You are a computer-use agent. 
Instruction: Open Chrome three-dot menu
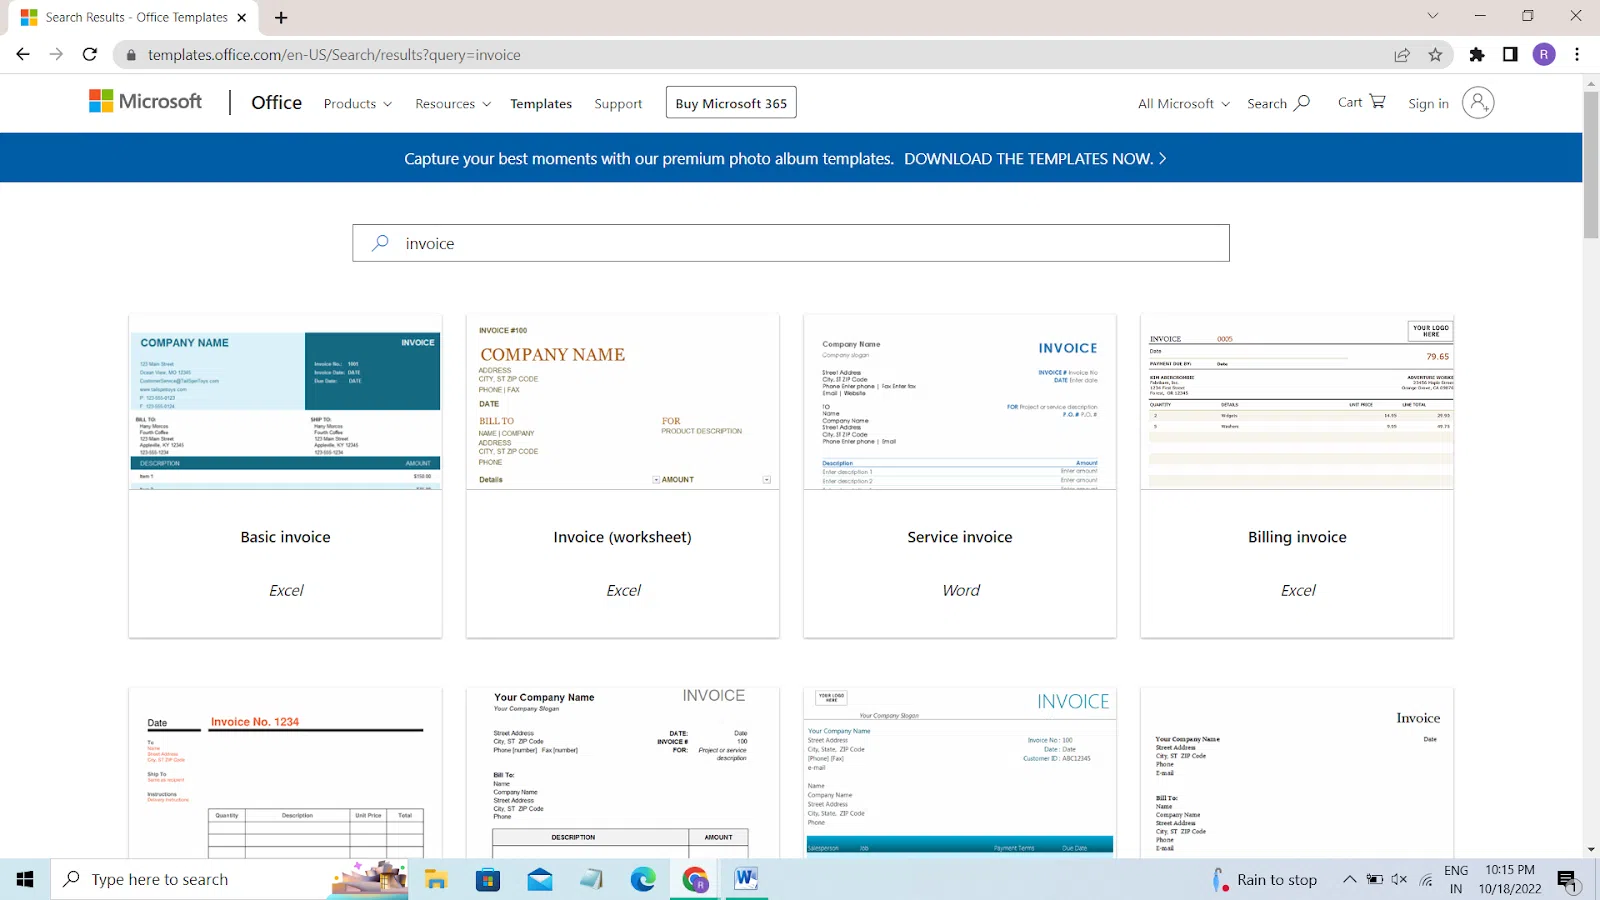coord(1577,55)
